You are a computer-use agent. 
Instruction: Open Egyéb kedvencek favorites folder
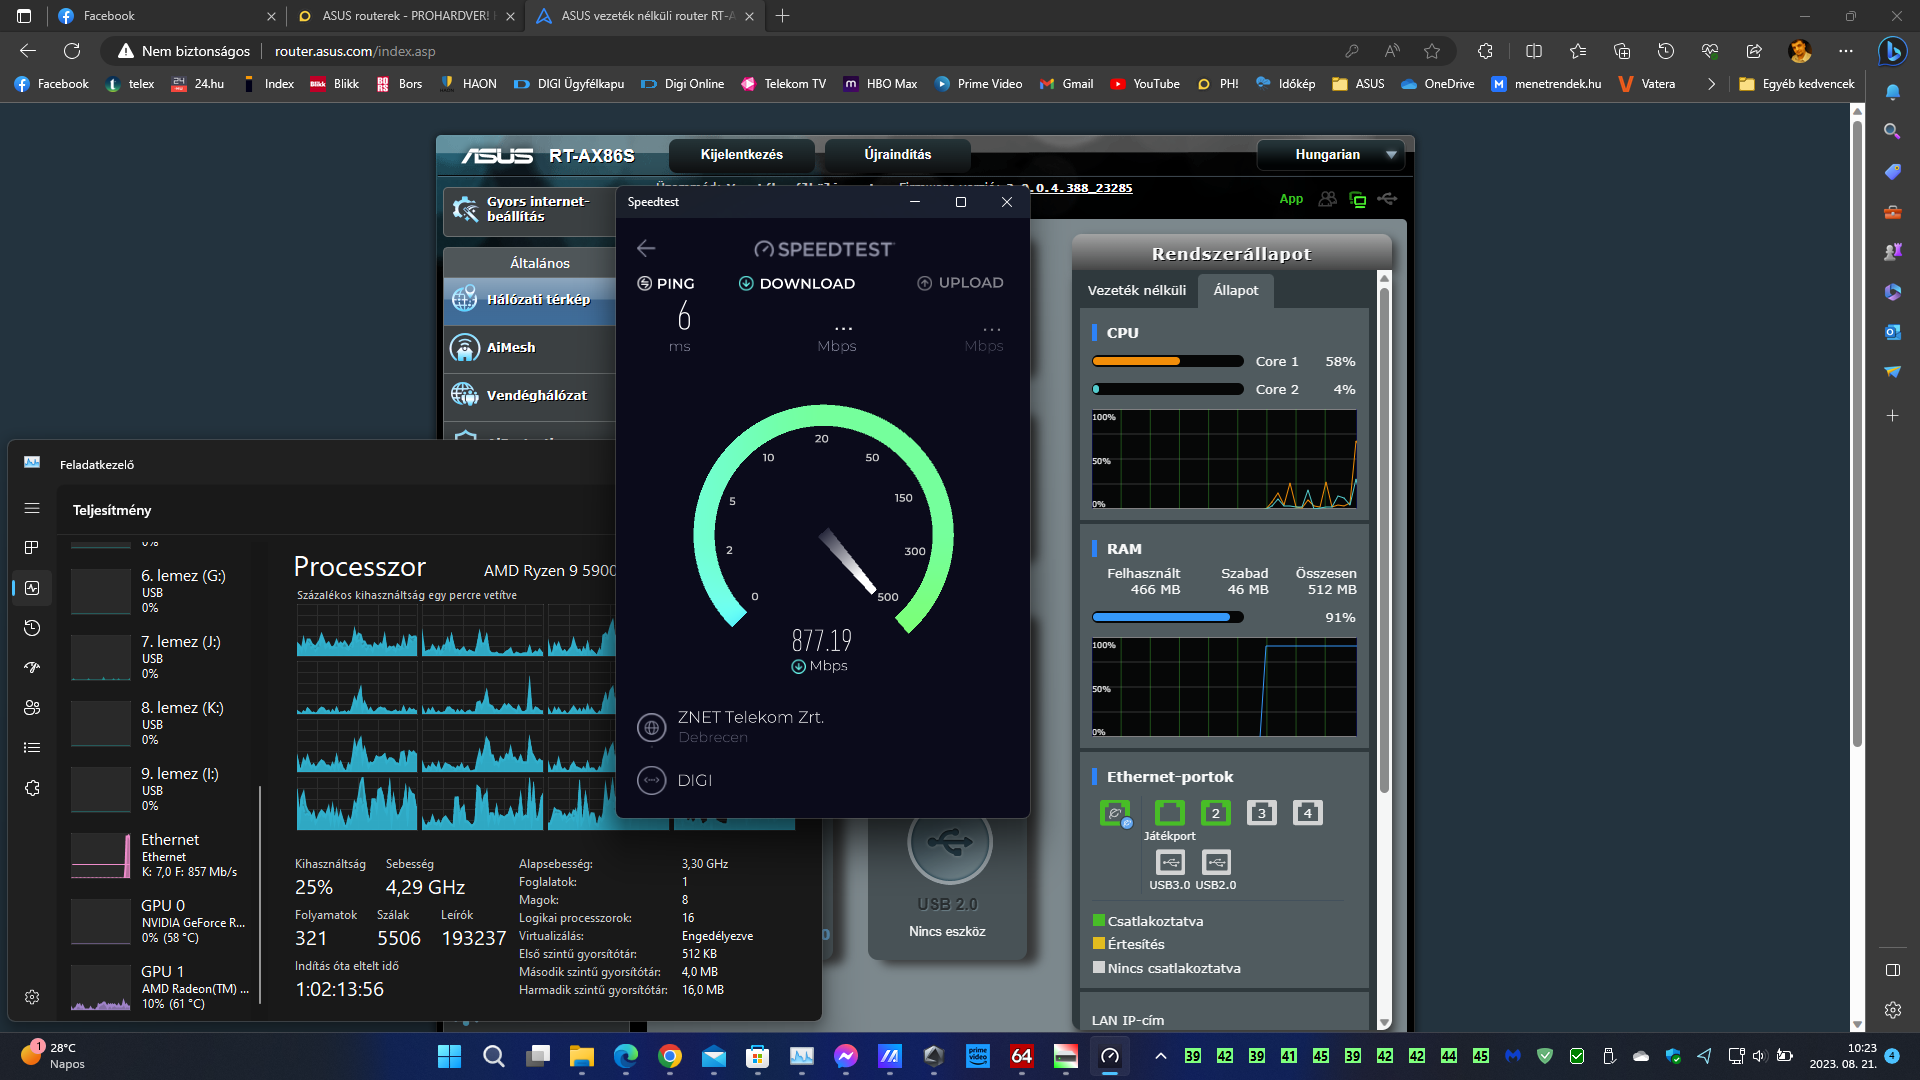[x=1797, y=84]
